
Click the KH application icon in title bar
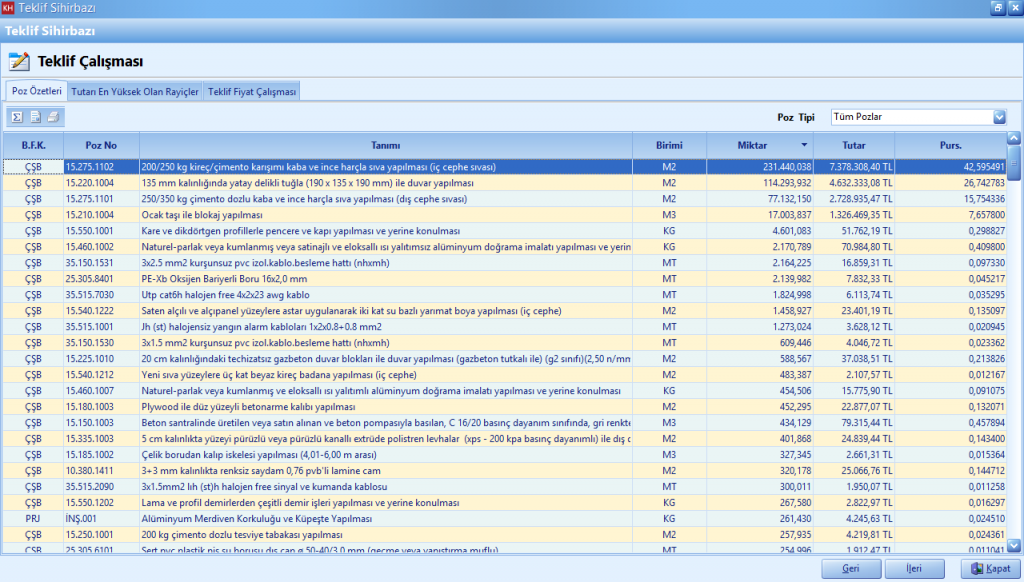(9, 8)
